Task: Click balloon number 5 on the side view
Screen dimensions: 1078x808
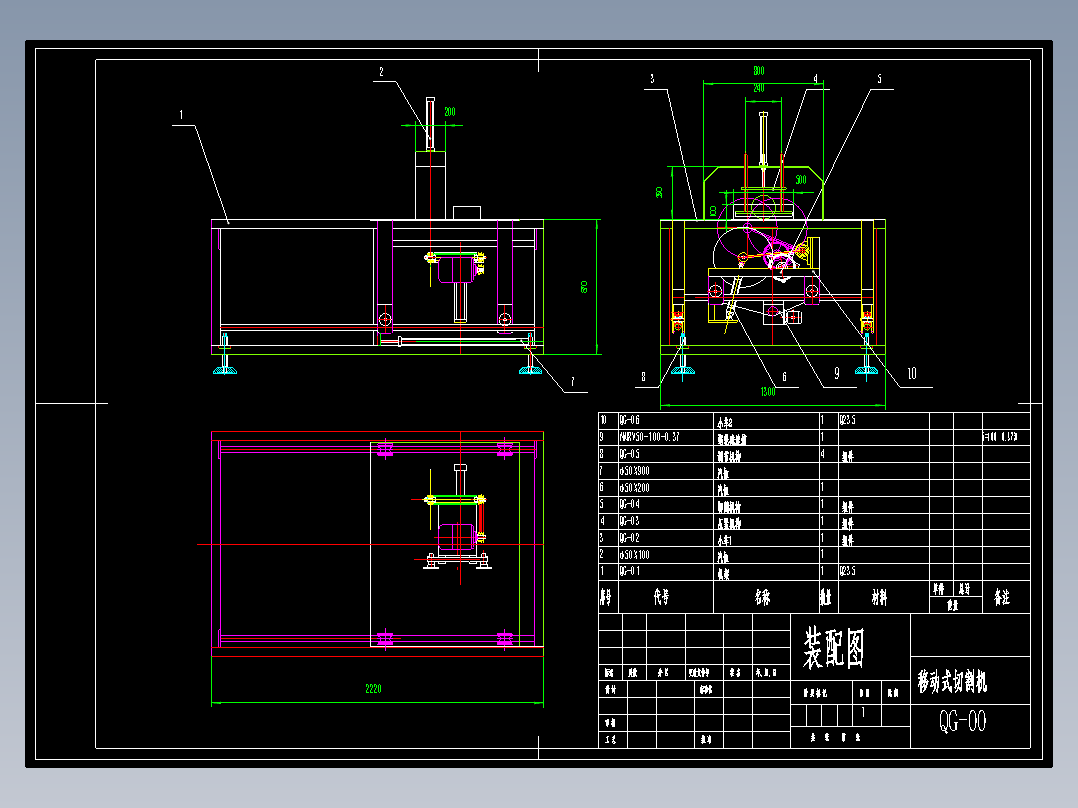Action: coord(879,79)
